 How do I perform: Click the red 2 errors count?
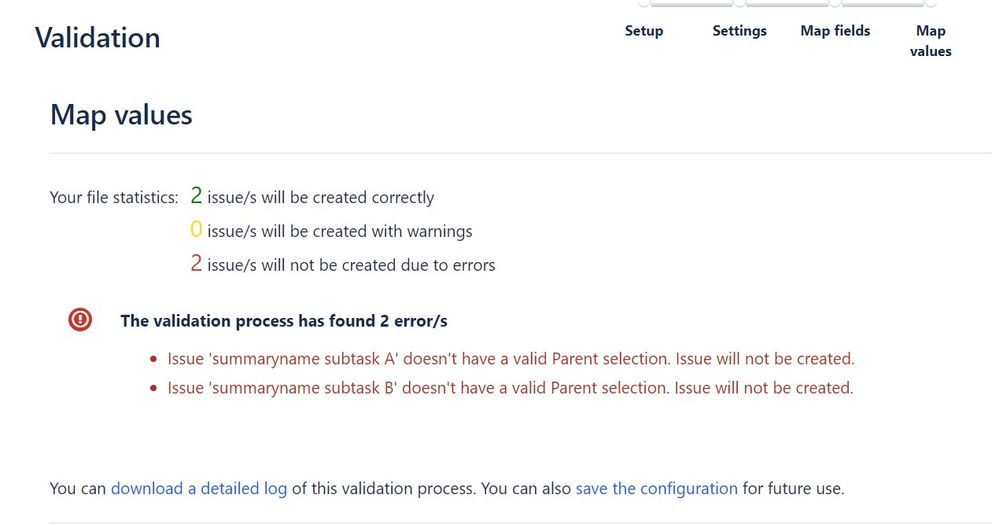pos(196,263)
